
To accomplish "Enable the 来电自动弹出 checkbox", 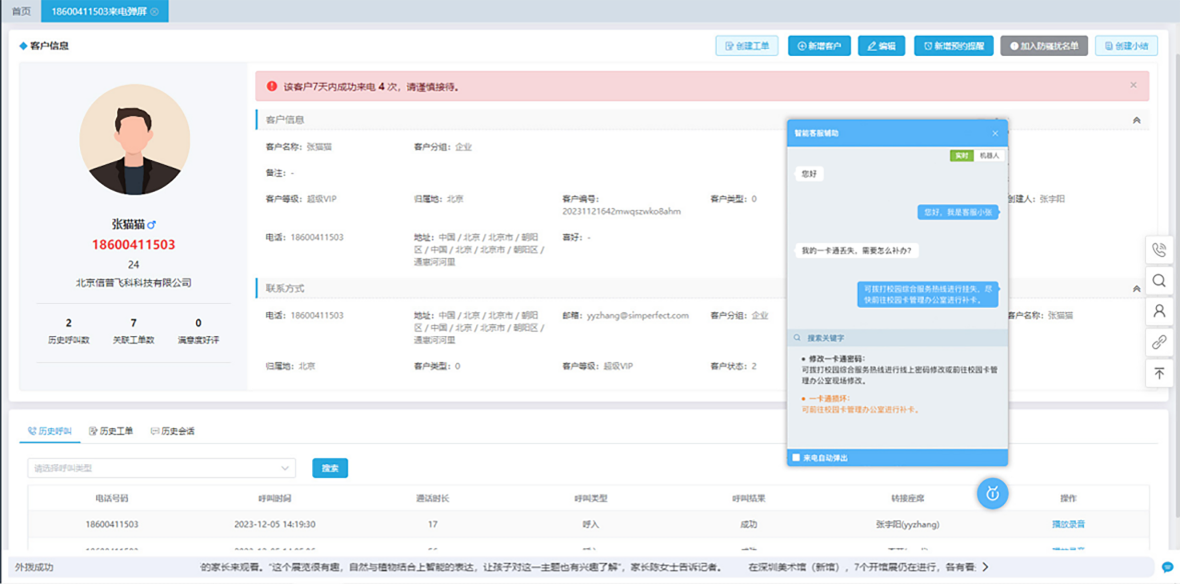I will [796, 457].
